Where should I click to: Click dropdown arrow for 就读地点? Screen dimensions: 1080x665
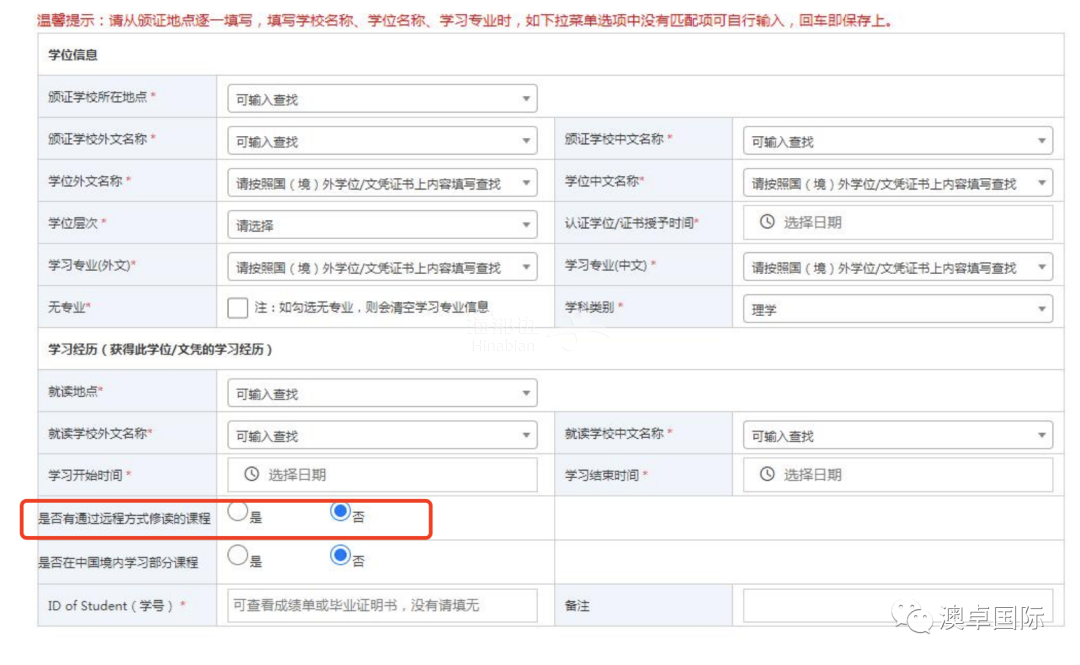(526, 394)
